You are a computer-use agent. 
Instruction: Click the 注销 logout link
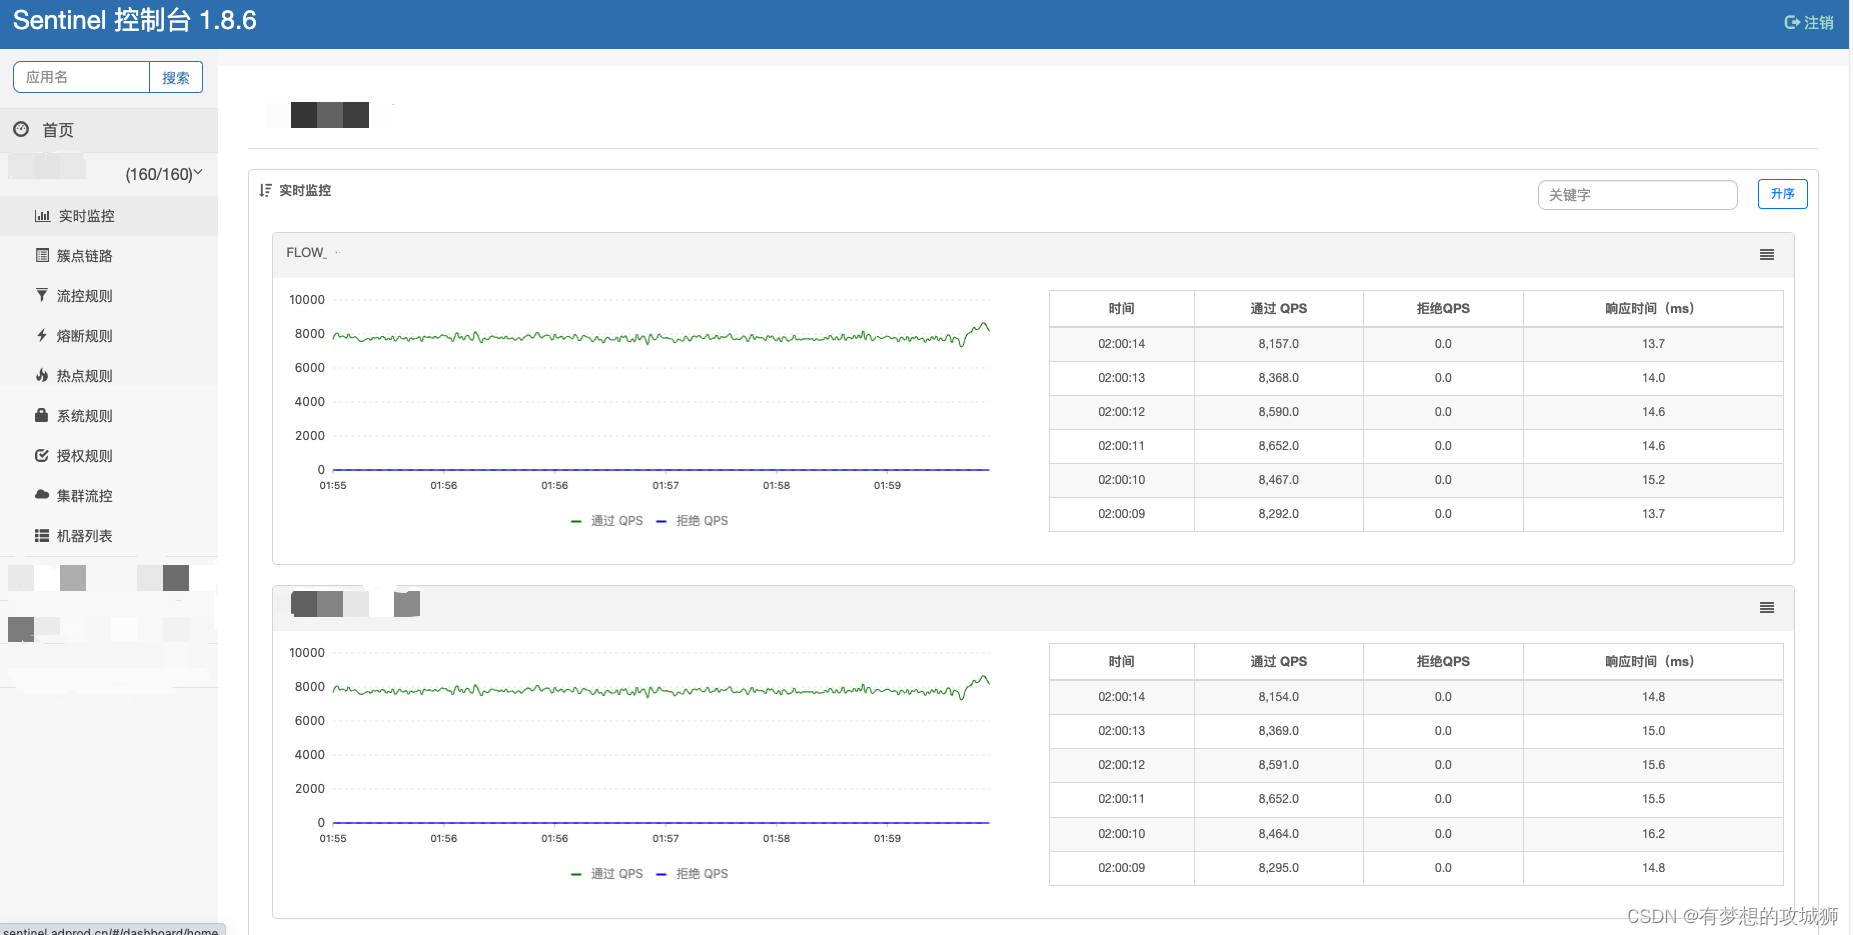pyautogui.click(x=1809, y=22)
